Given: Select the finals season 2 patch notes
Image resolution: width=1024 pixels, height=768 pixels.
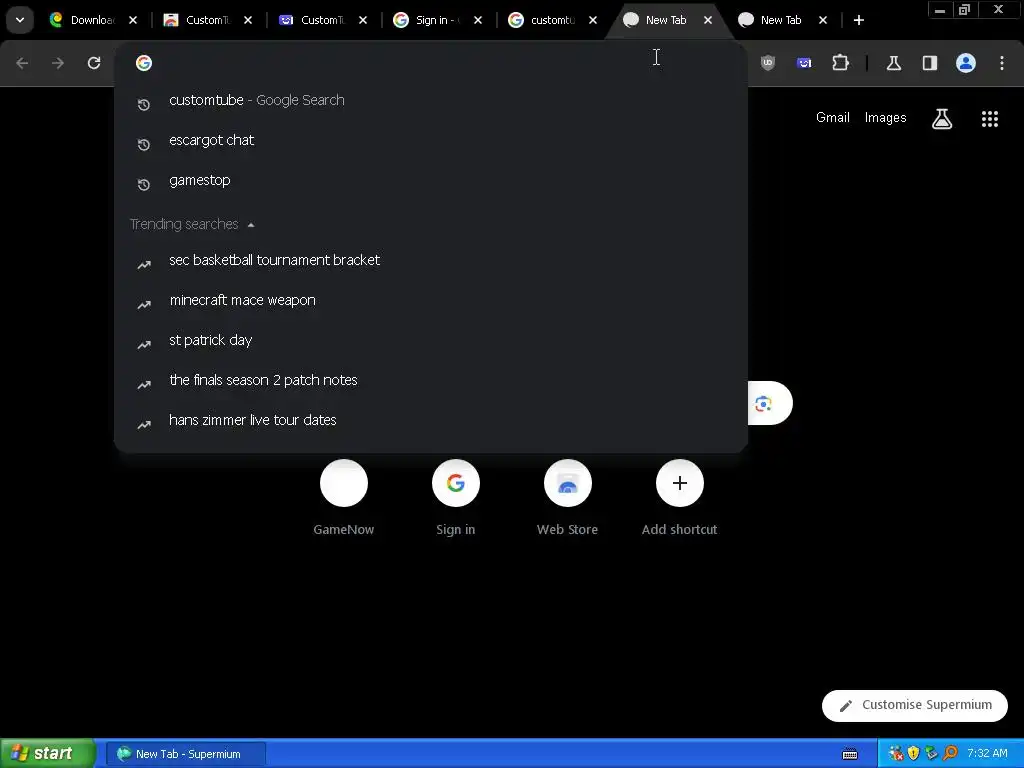Looking at the screenshot, I should click(431, 380).
